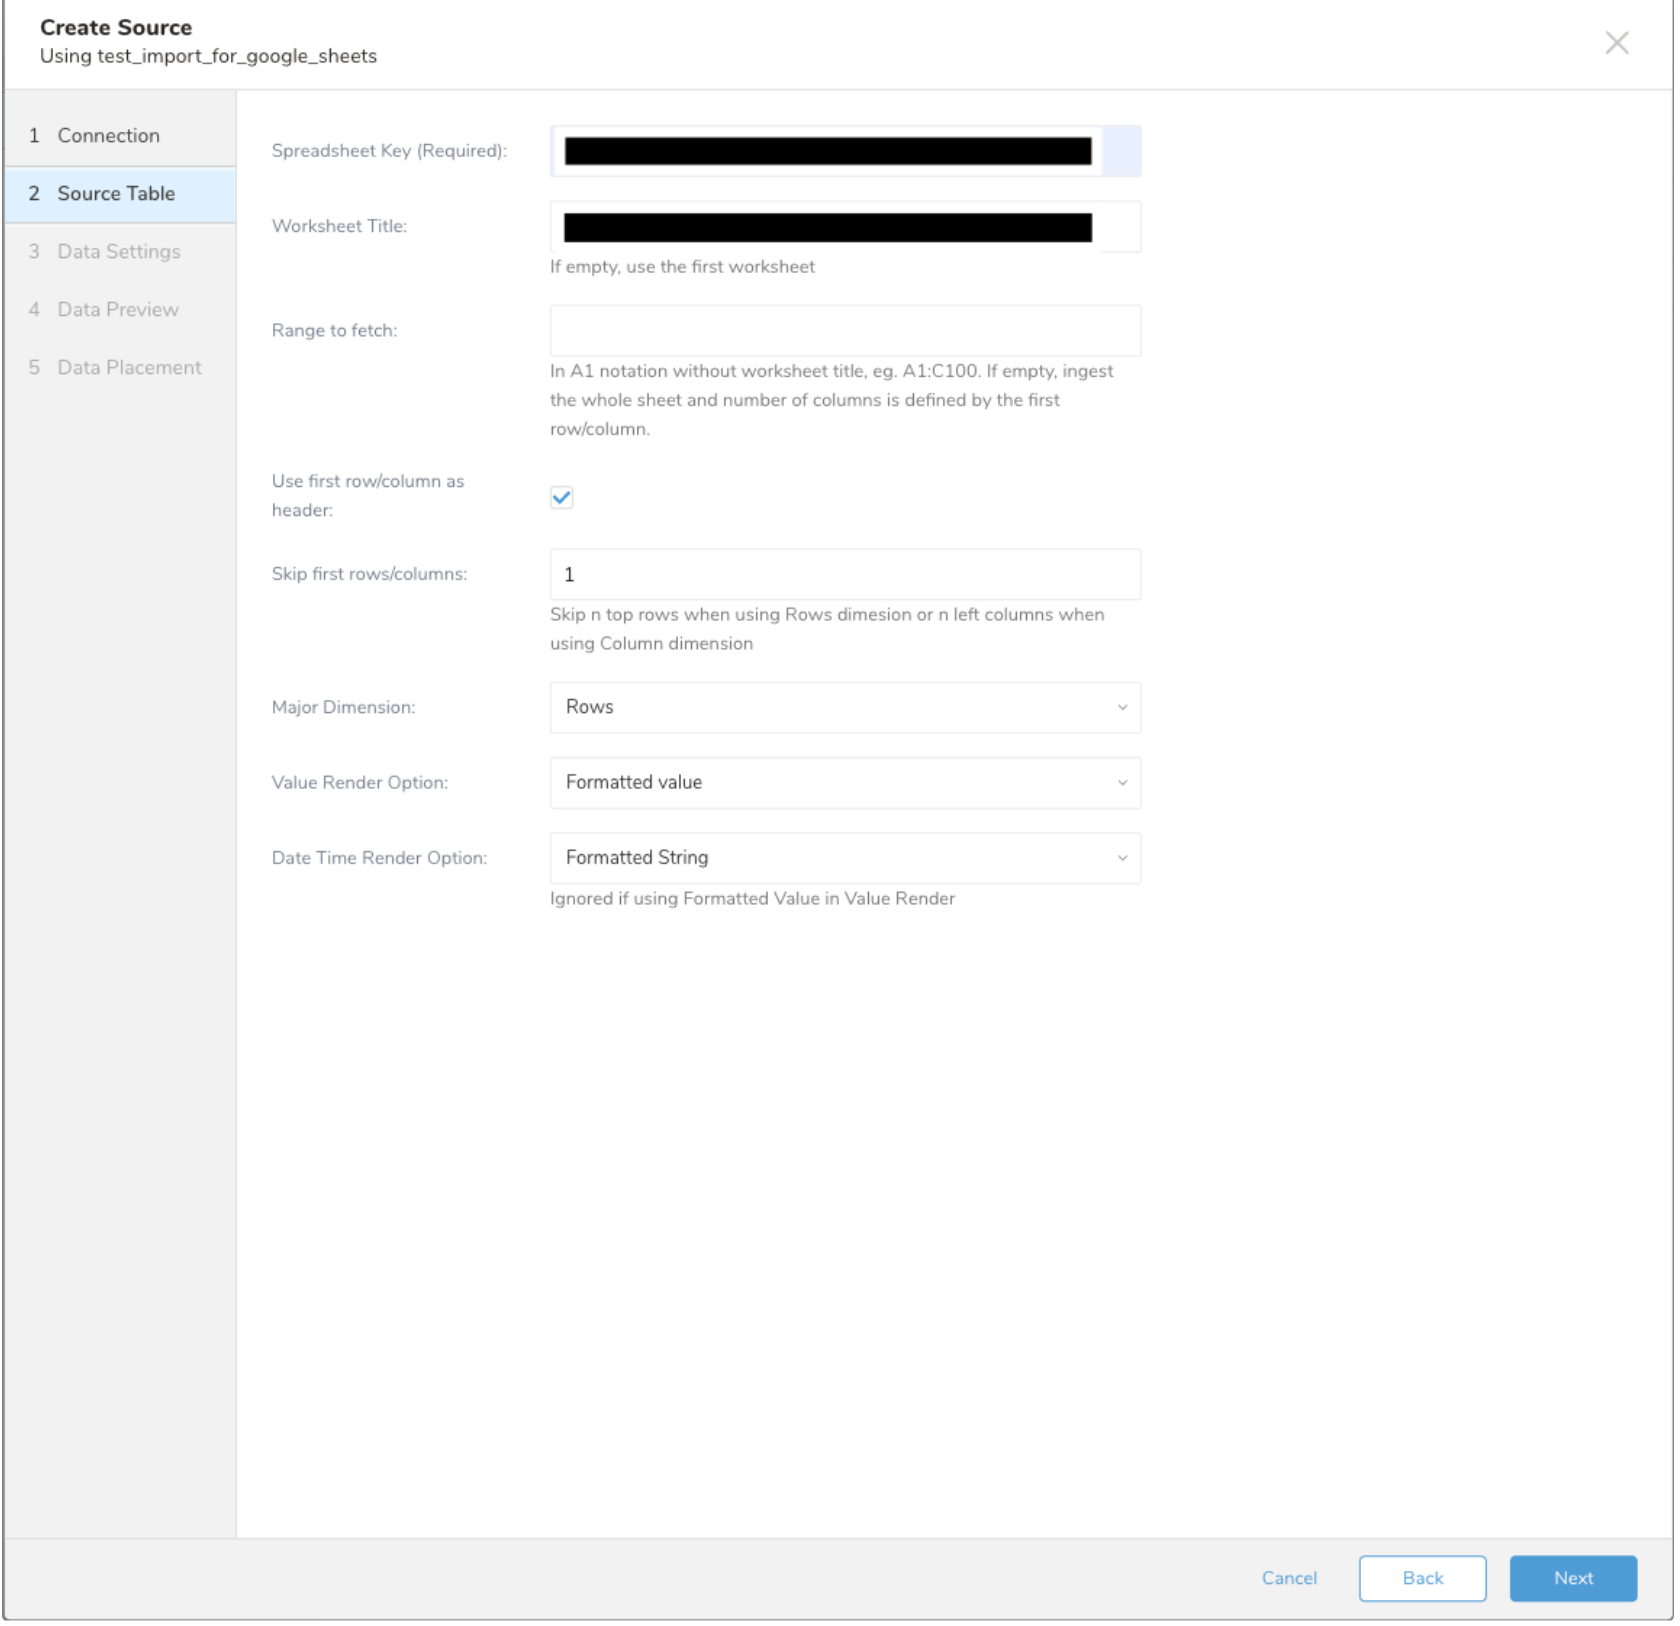1680x1626 pixels.
Task: Click the Cancel link
Action: pyautogui.click(x=1288, y=1578)
